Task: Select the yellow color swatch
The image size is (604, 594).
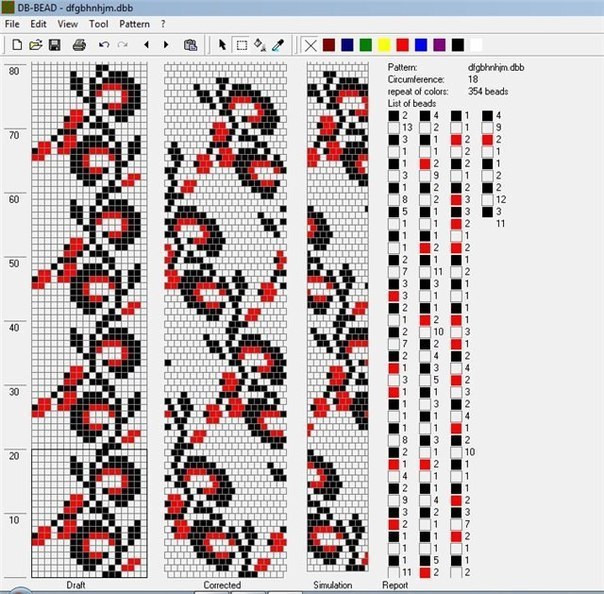Action: [x=384, y=45]
